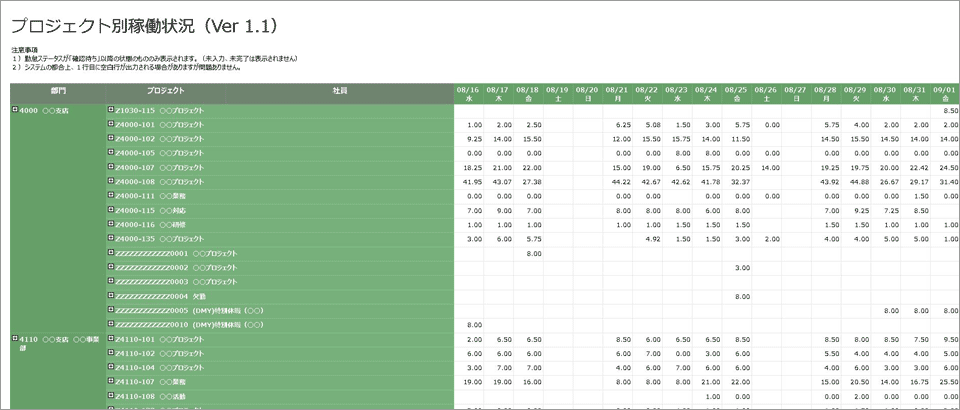Click the report title プロジェクト別稼働状況 (Ver 1.1)

click(146, 25)
